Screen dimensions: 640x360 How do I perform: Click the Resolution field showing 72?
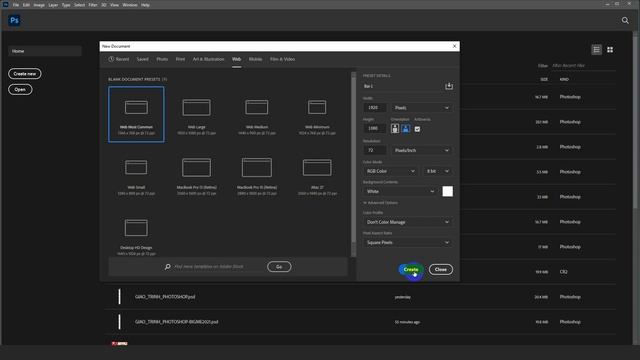click(x=374, y=150)
